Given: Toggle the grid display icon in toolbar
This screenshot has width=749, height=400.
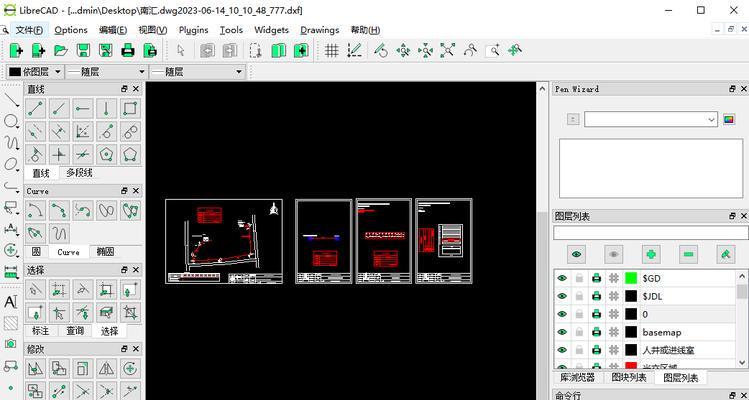Looking at the screenshot, I should [332, 50].
